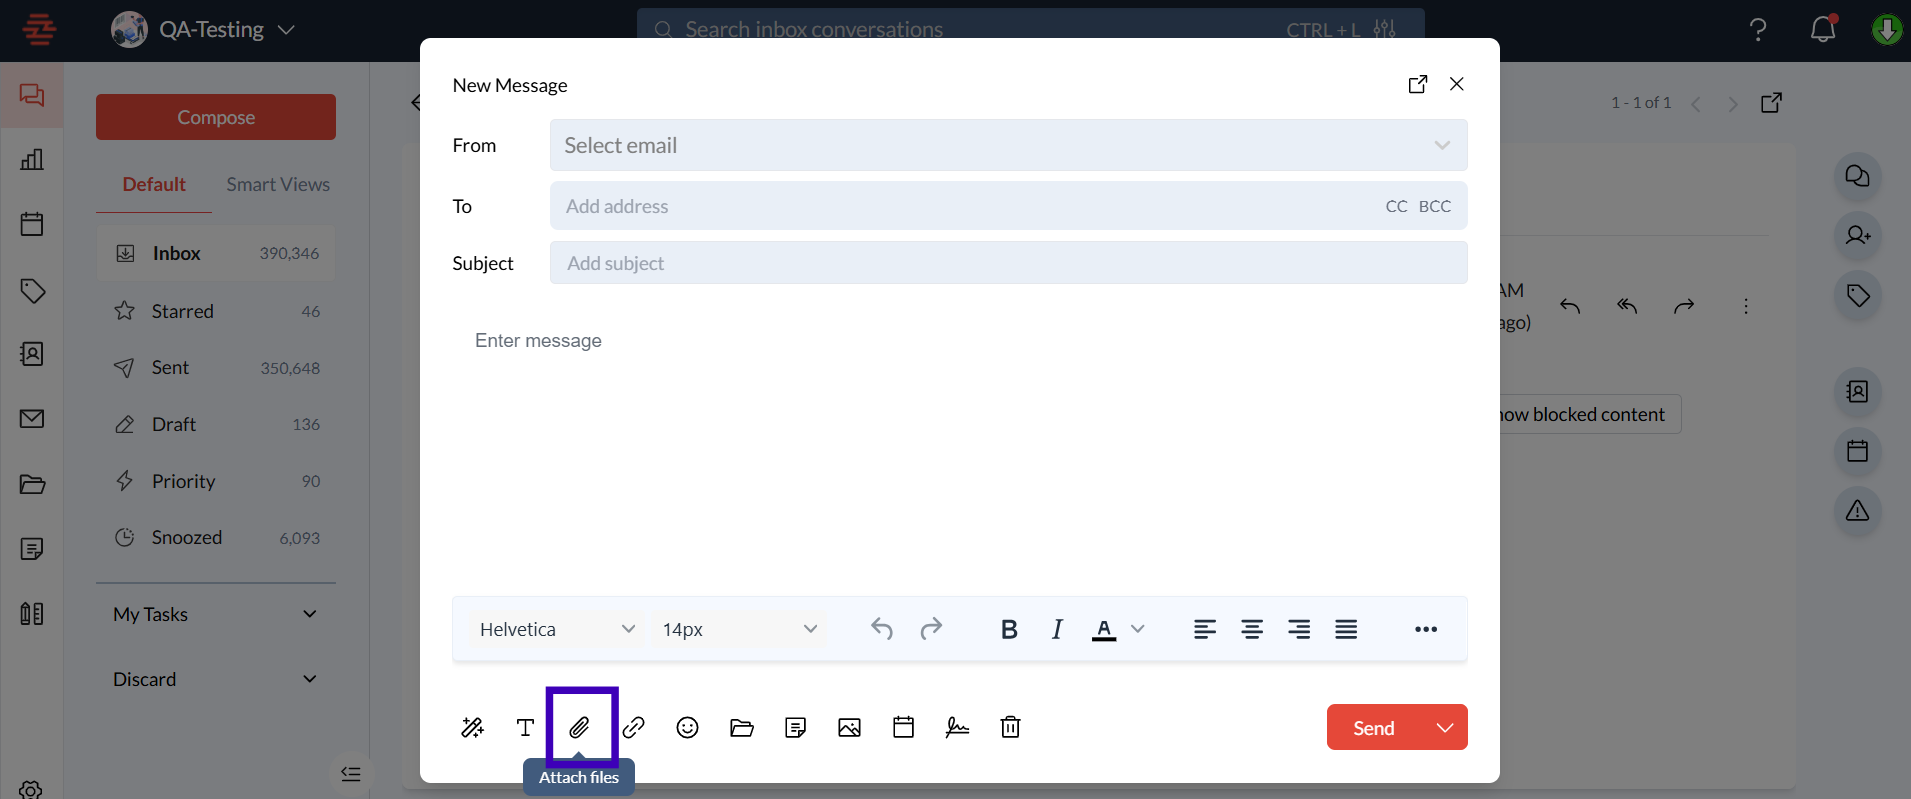Insert an image into the message

click(x=850, y=727)
